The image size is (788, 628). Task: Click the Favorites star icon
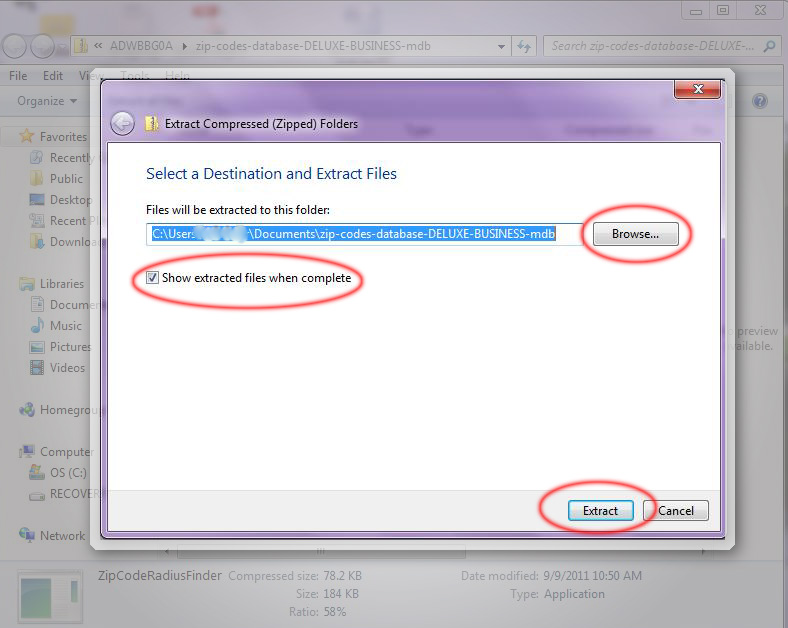[26, 136]
